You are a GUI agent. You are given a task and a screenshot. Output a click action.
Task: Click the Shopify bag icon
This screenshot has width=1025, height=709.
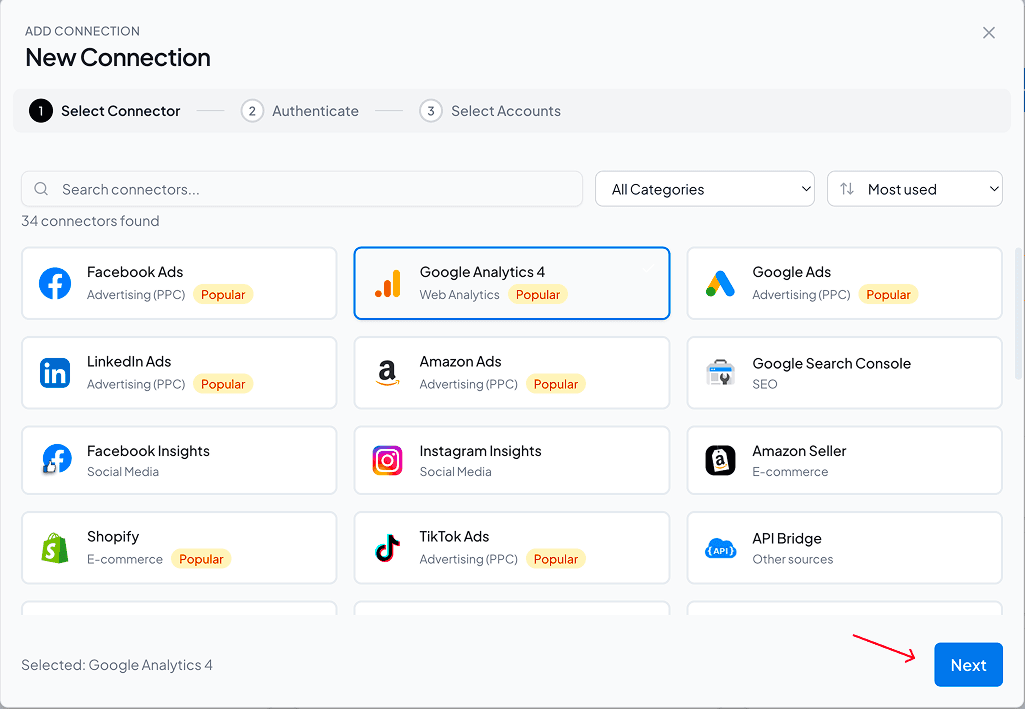[55, 548]
